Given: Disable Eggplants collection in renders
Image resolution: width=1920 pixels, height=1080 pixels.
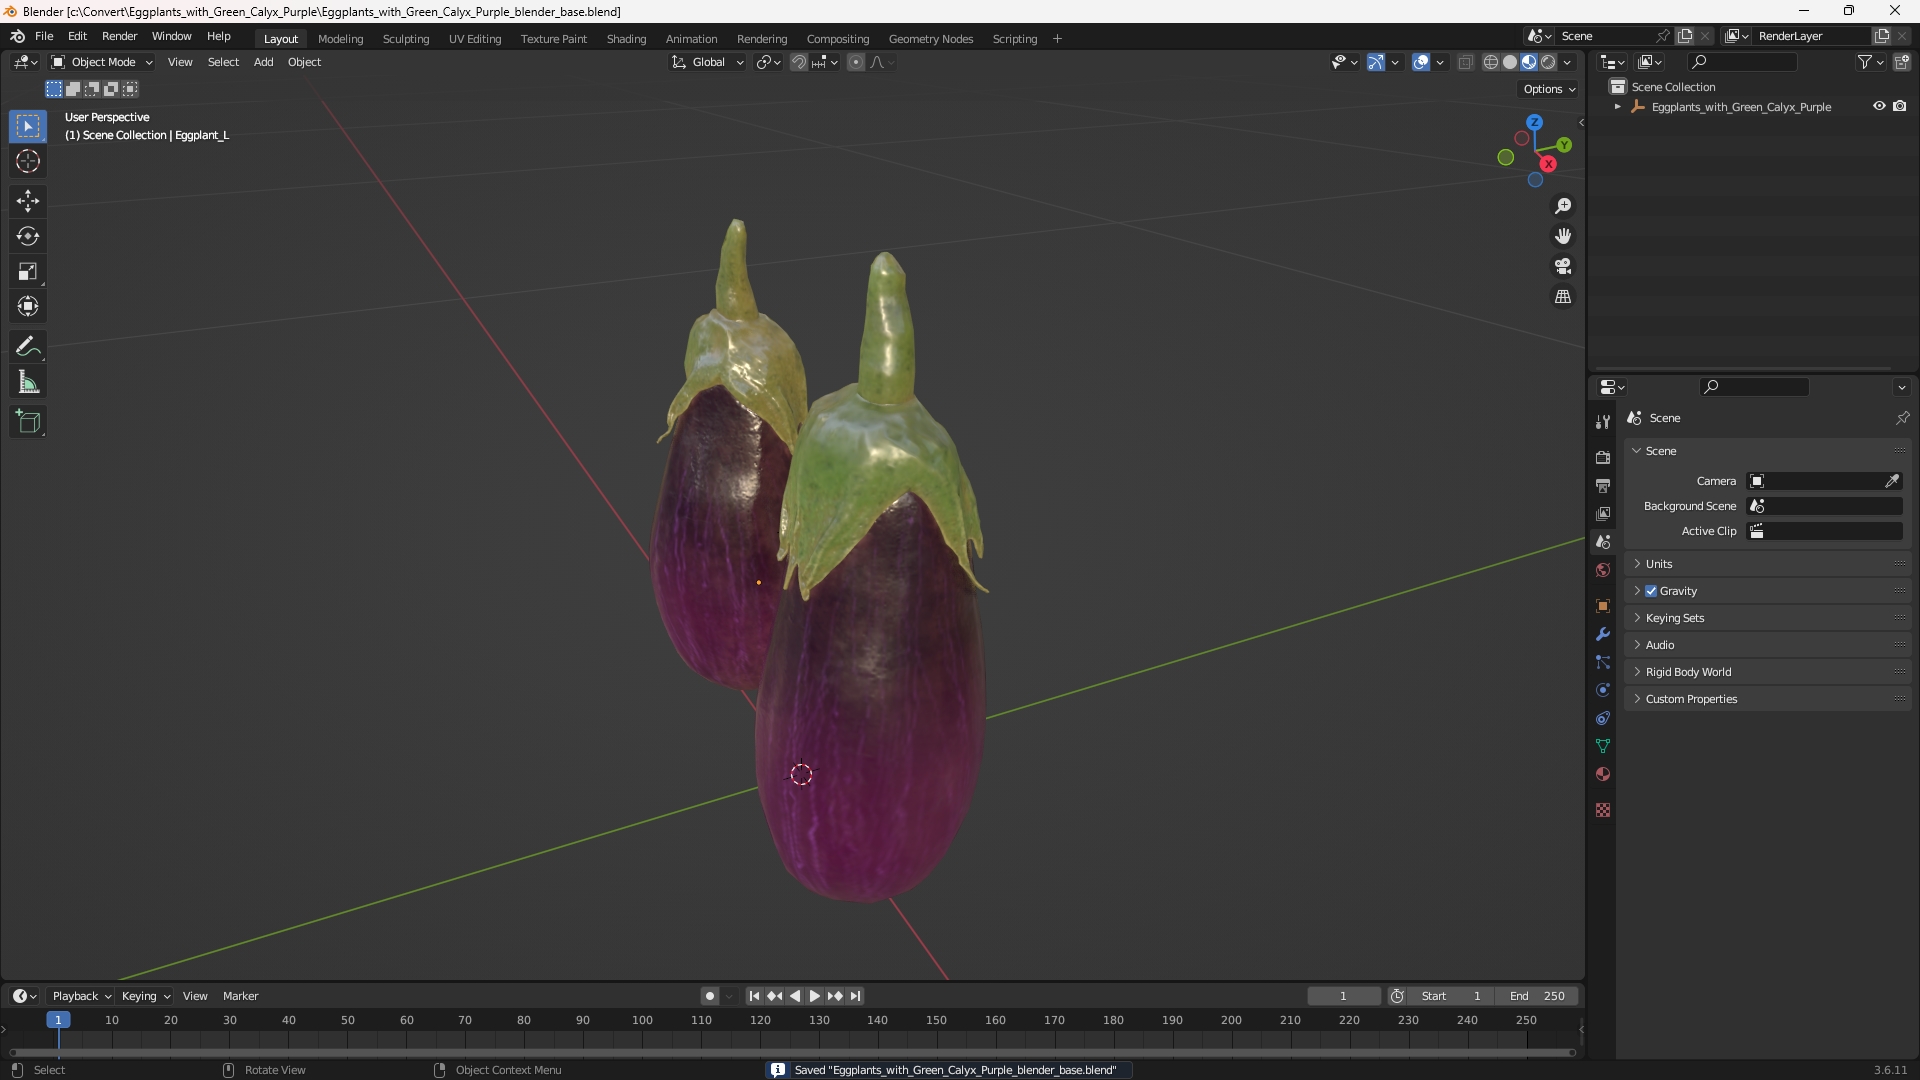Looking at the screenshot, I should tap(1900, 106).
